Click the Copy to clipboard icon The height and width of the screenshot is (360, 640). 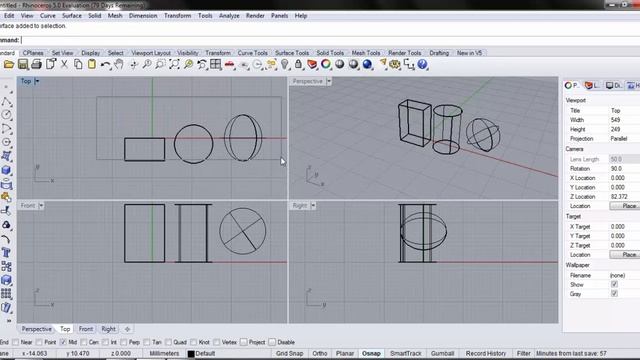pyautogui.click(x=78, y=64)
